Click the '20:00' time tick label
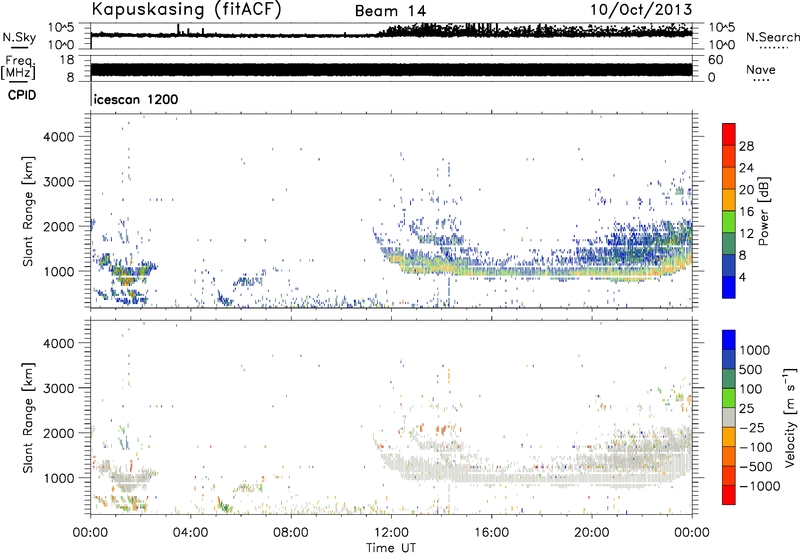Screen dimensions: 800x554 coord(592,533)
